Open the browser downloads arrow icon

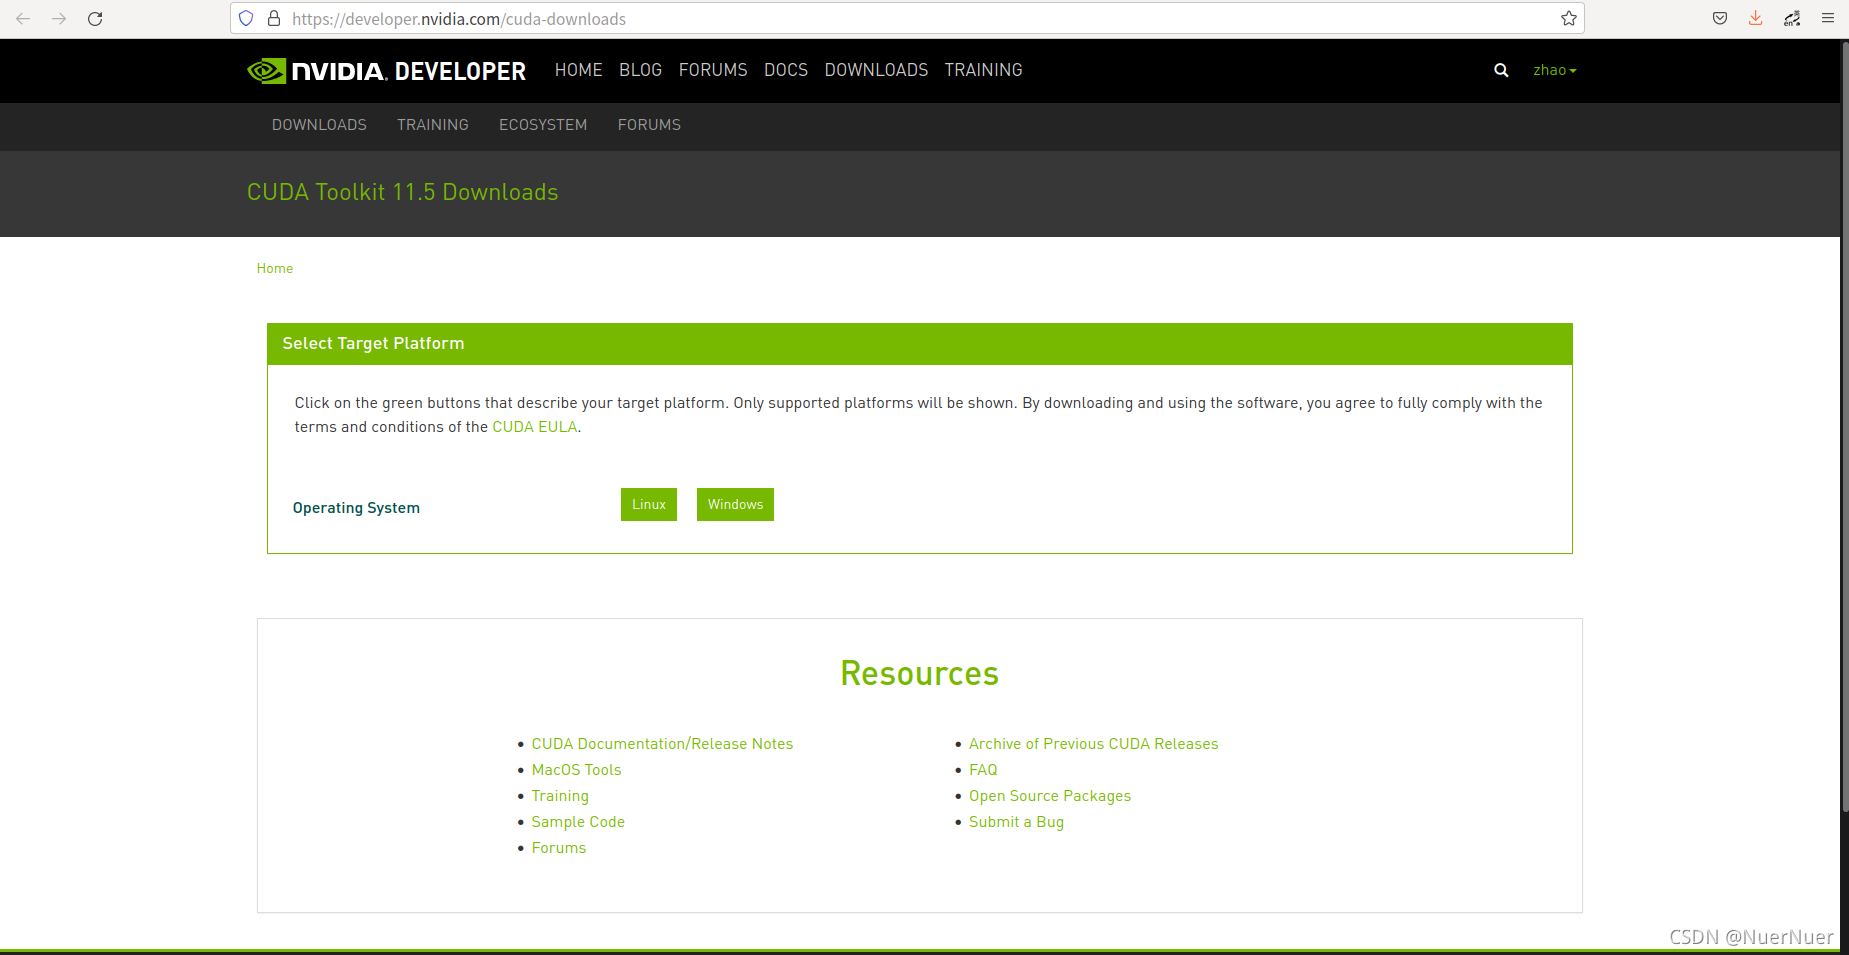tap(1756, 19)
